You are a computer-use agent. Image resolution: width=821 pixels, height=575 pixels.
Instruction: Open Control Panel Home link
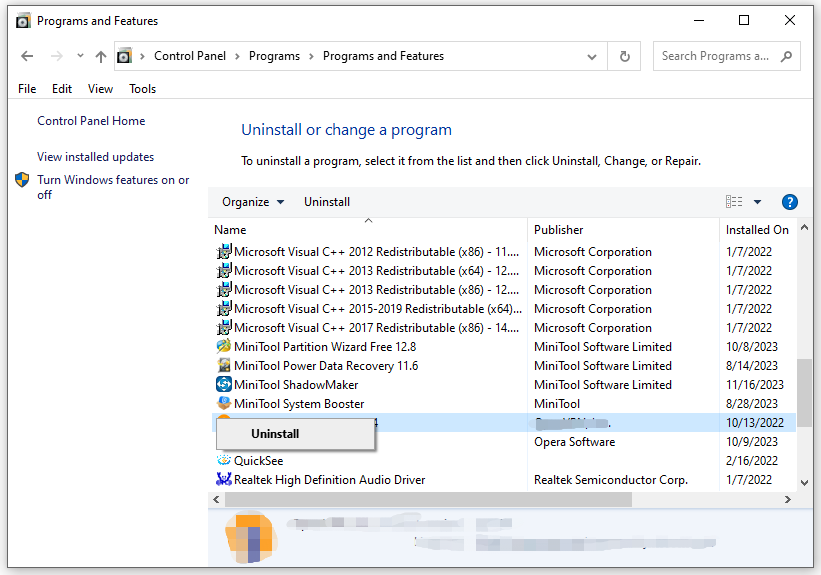pos(91,121)
